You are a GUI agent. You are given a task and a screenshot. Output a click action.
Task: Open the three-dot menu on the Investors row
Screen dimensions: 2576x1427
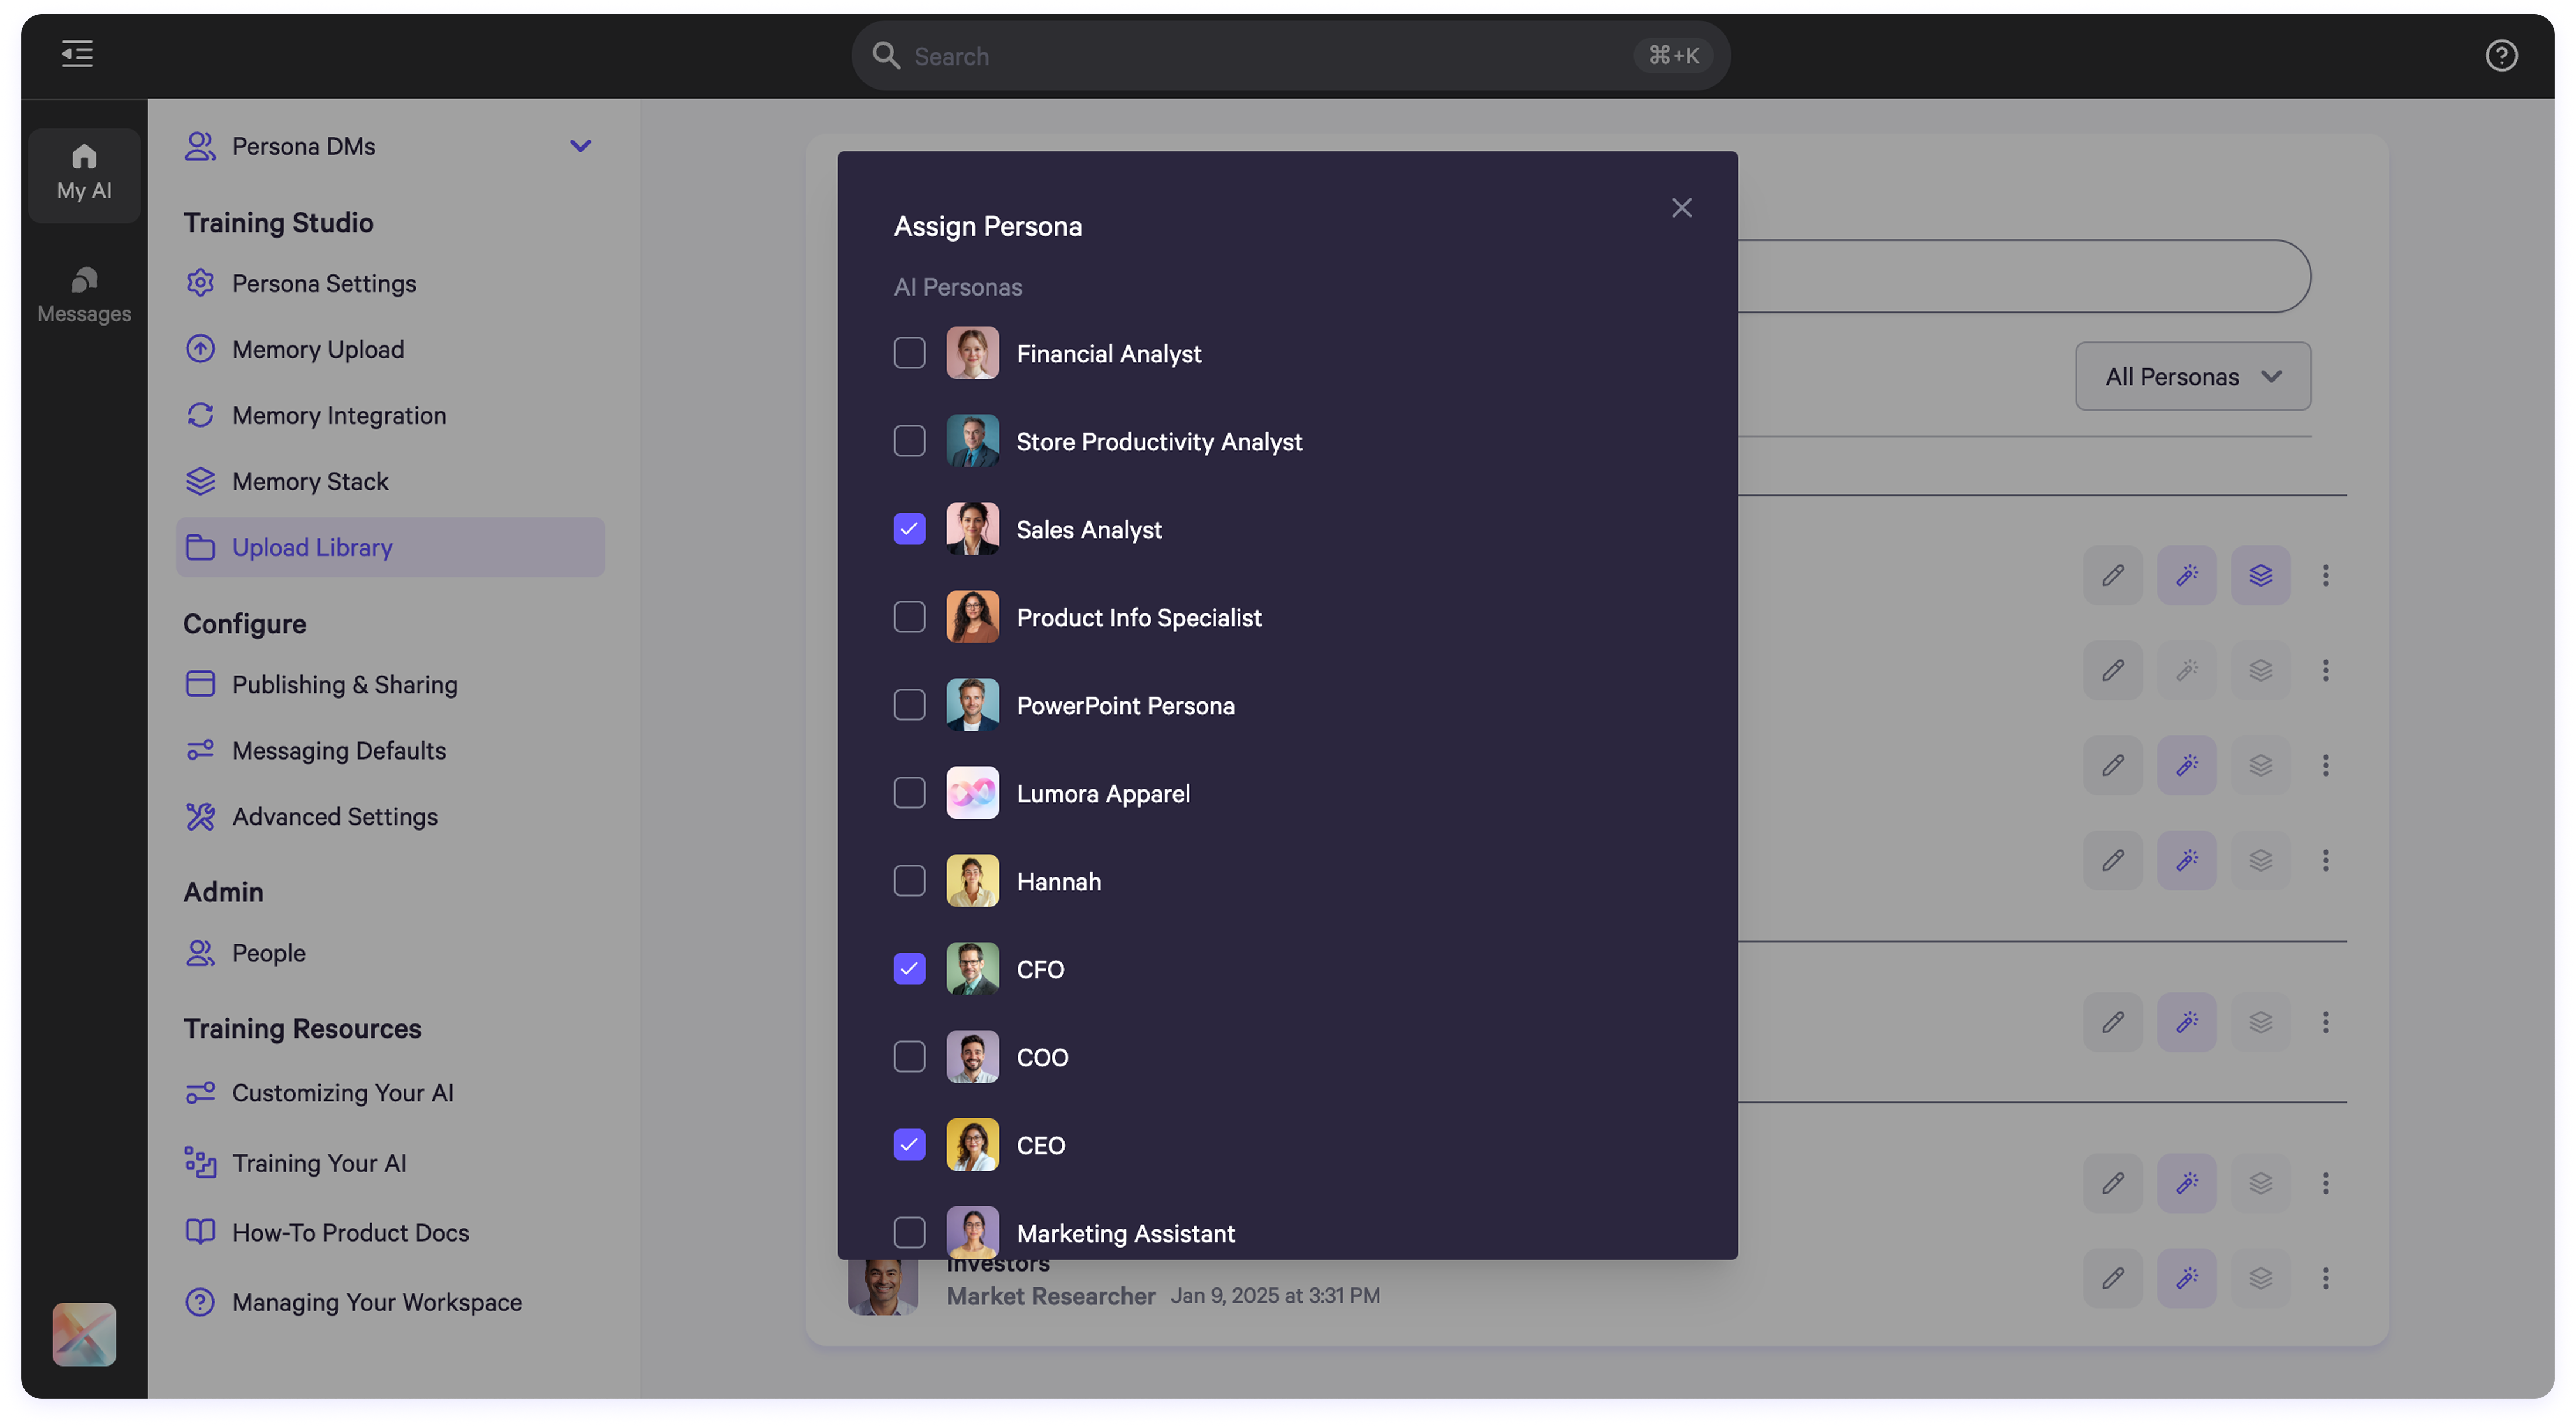tap(2327, 1278)
